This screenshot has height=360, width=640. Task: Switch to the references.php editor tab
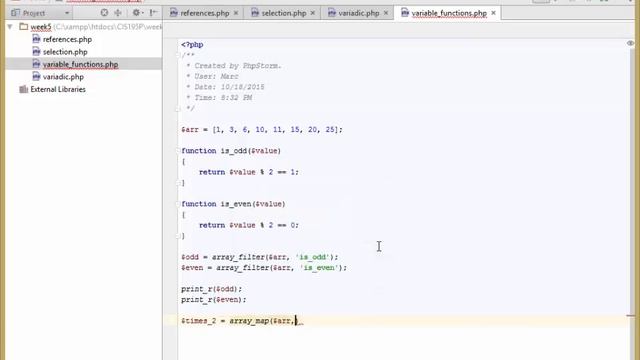(204, 13)
